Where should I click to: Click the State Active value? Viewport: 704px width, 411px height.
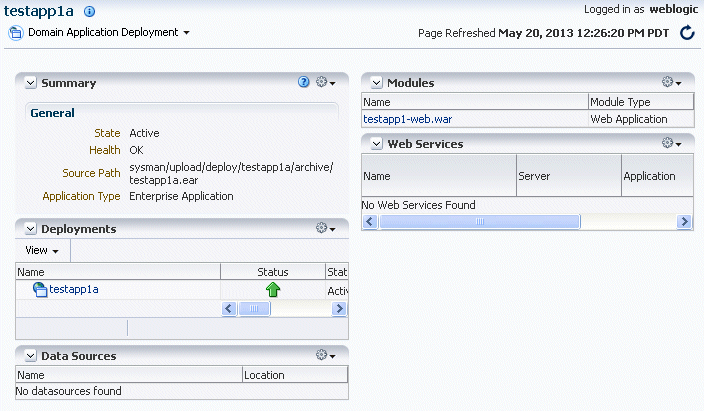point(144,133)
